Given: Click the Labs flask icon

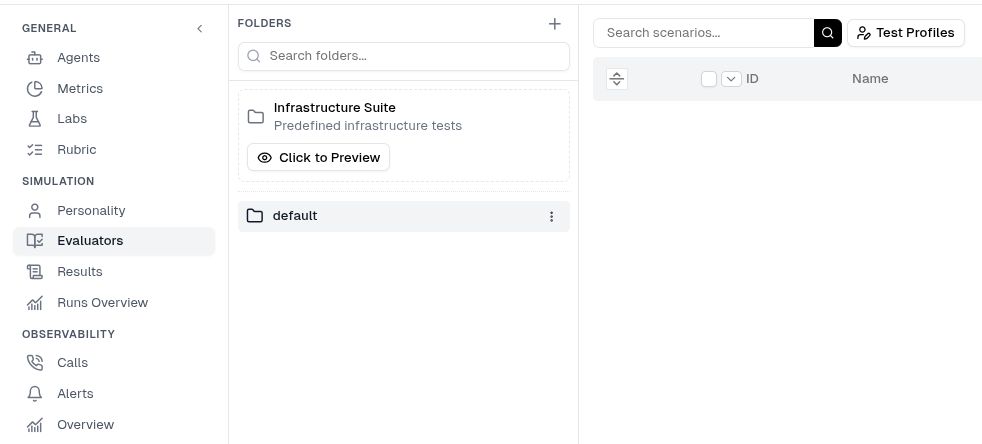Looking at the screenshot, I should pos(34,119).
